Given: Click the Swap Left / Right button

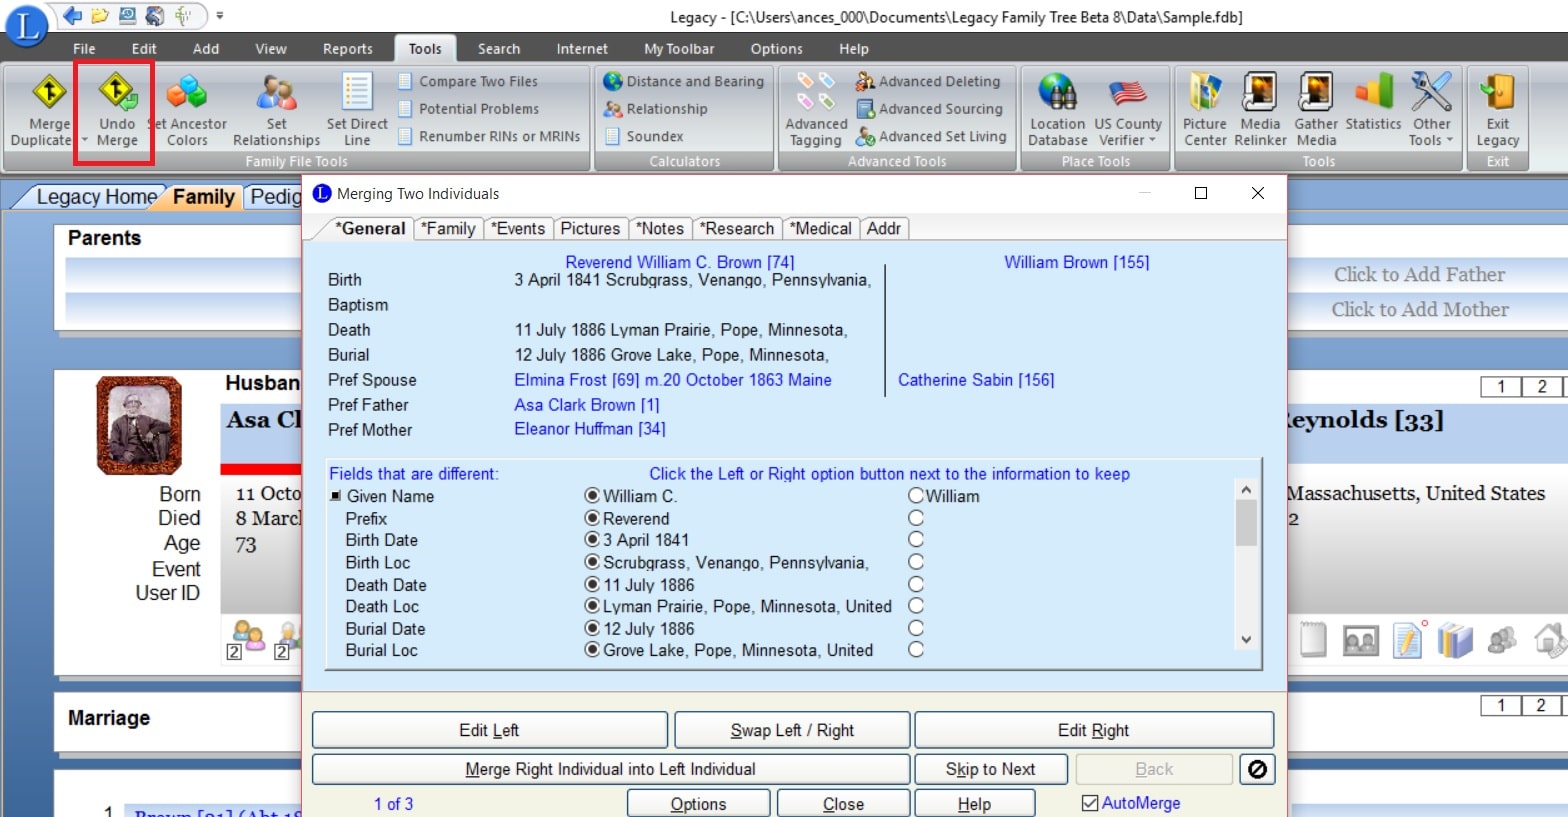Looking at the screenshot, I should tap(792, 730).
